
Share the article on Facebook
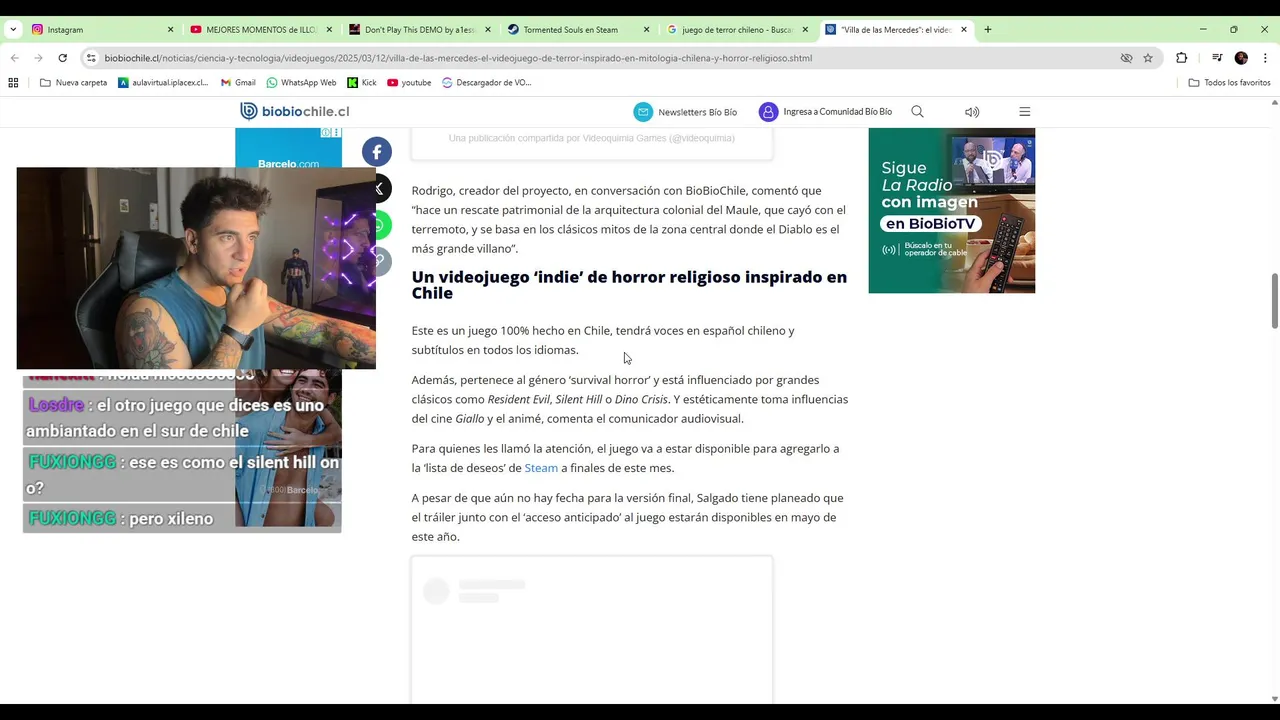pos(377,152)
